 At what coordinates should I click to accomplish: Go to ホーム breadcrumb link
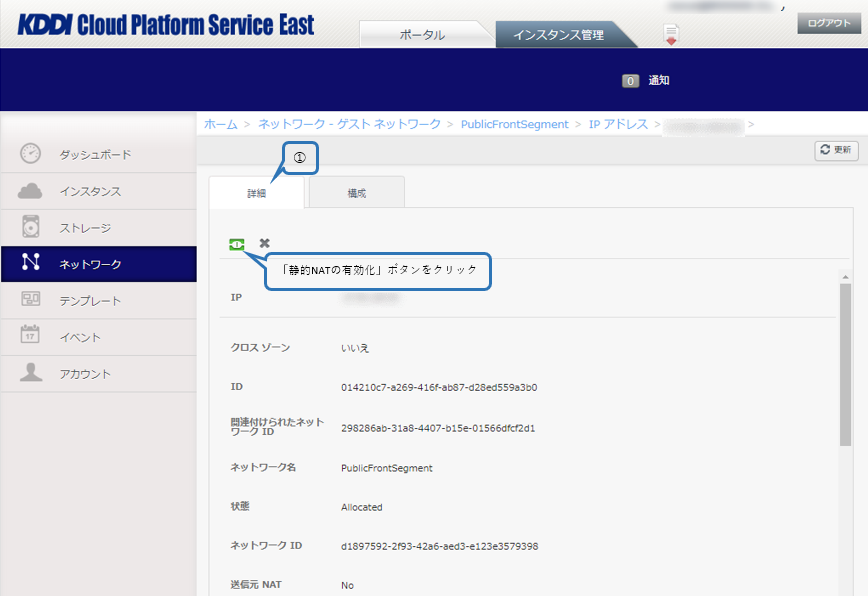(x=220, y=125)
